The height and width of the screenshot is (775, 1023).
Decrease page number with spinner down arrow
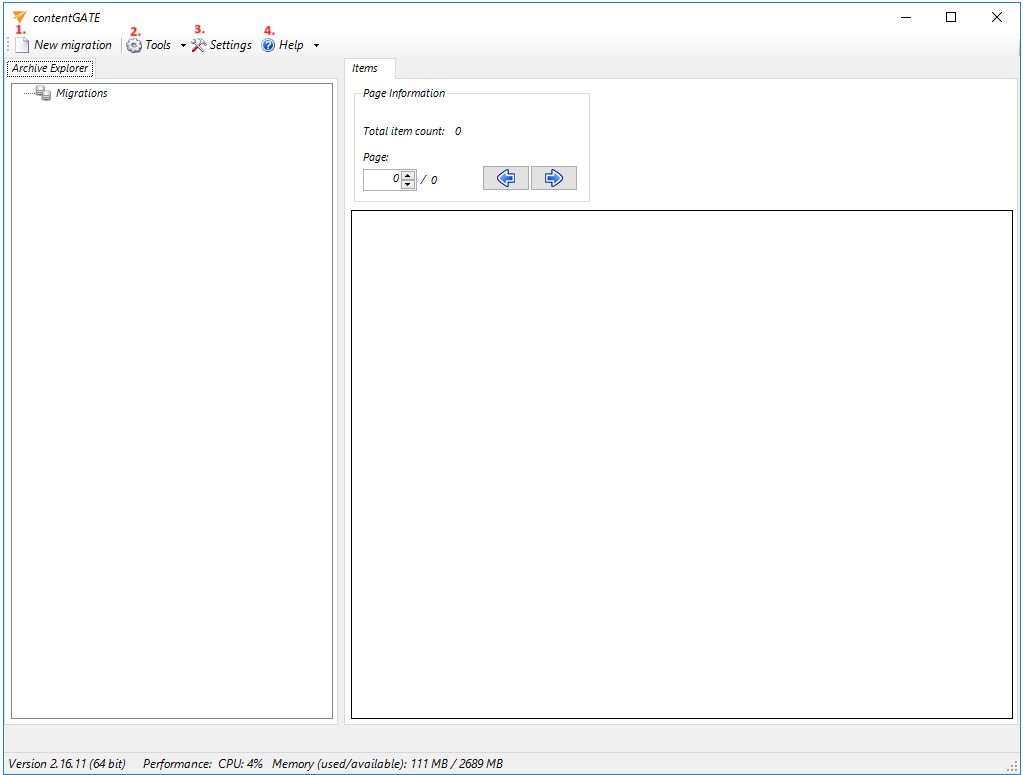coord(408,185)
